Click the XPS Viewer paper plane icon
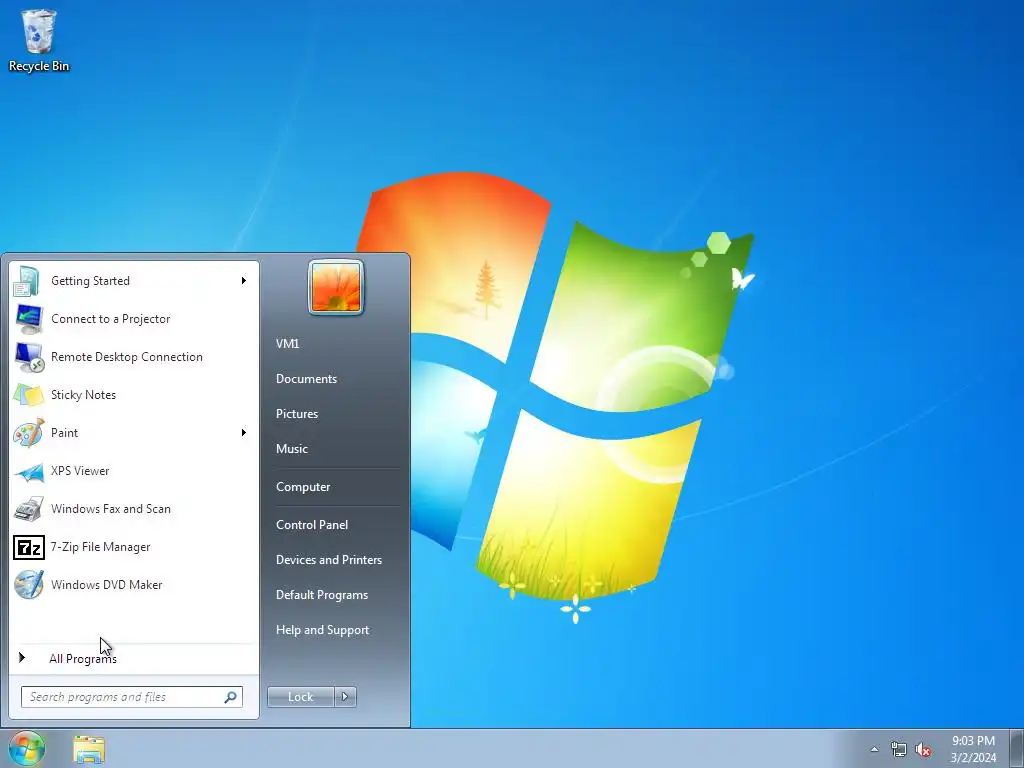Screen dimensions: 1024x768 (x=28, y=471)
